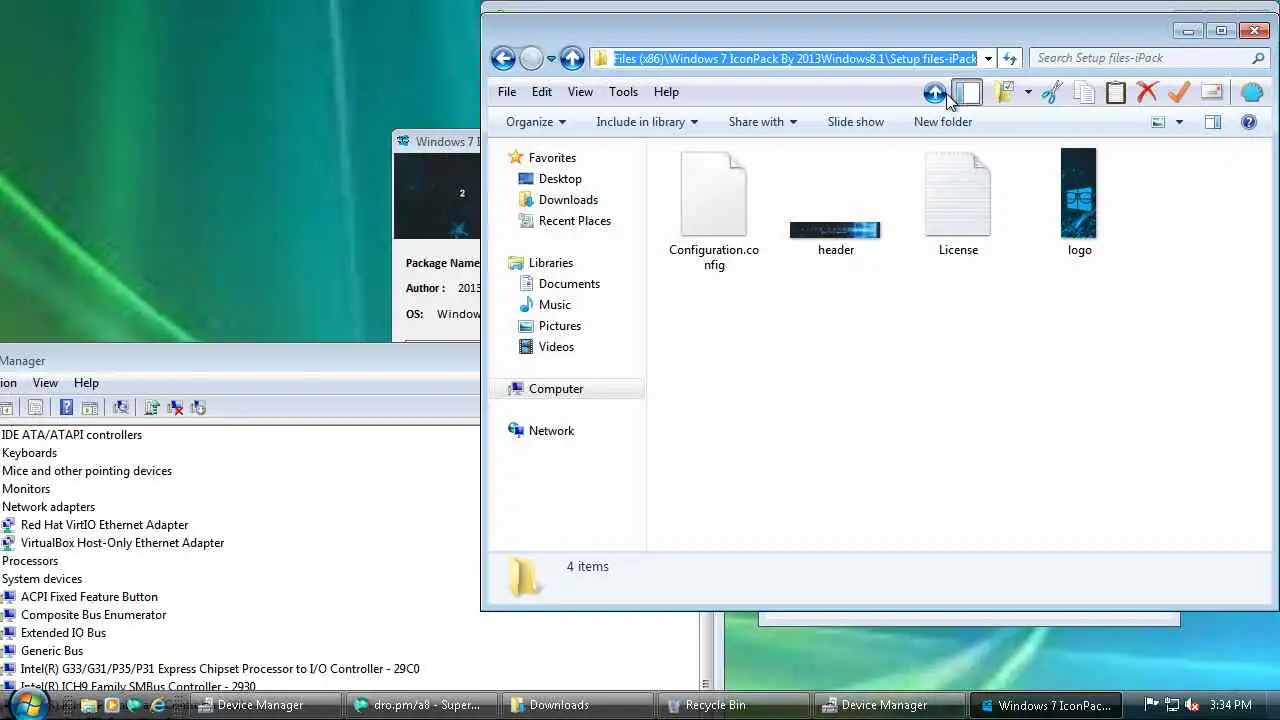Image resolution: width=1280 pixels, height=720 pixels.
Task: Open View menu in Device Manager
Action: (45, 383)
